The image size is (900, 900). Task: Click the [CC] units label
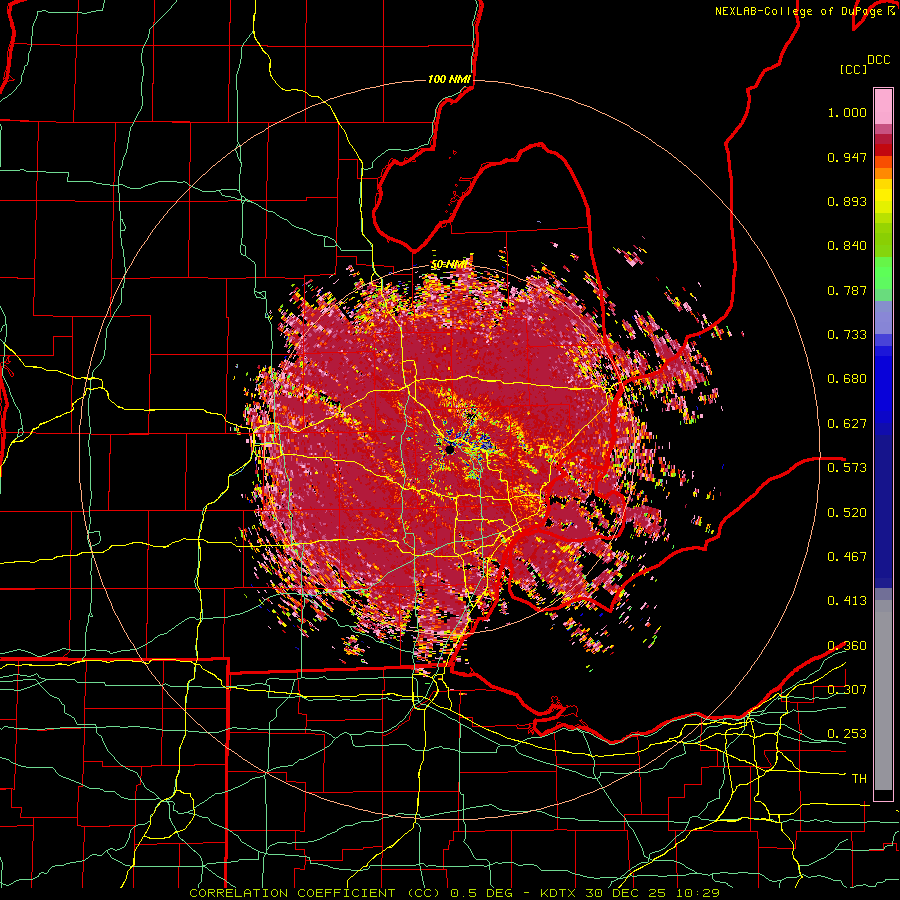pyautogui.click(x=853, y=69)
